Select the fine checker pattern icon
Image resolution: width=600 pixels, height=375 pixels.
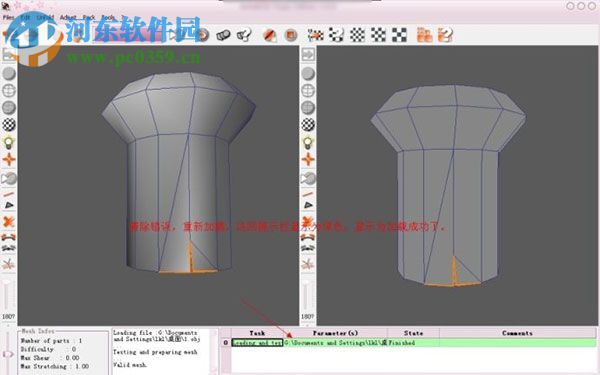tap(357, 35)
